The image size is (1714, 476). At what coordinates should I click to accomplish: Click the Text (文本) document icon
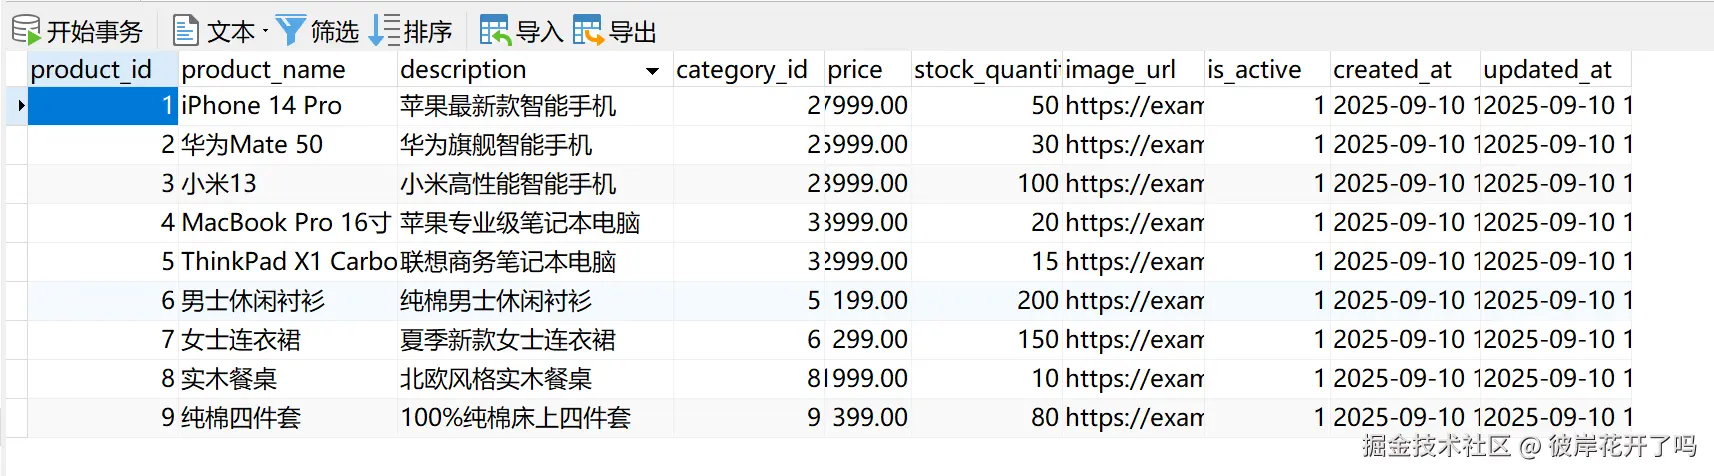[x=186, y=31]
